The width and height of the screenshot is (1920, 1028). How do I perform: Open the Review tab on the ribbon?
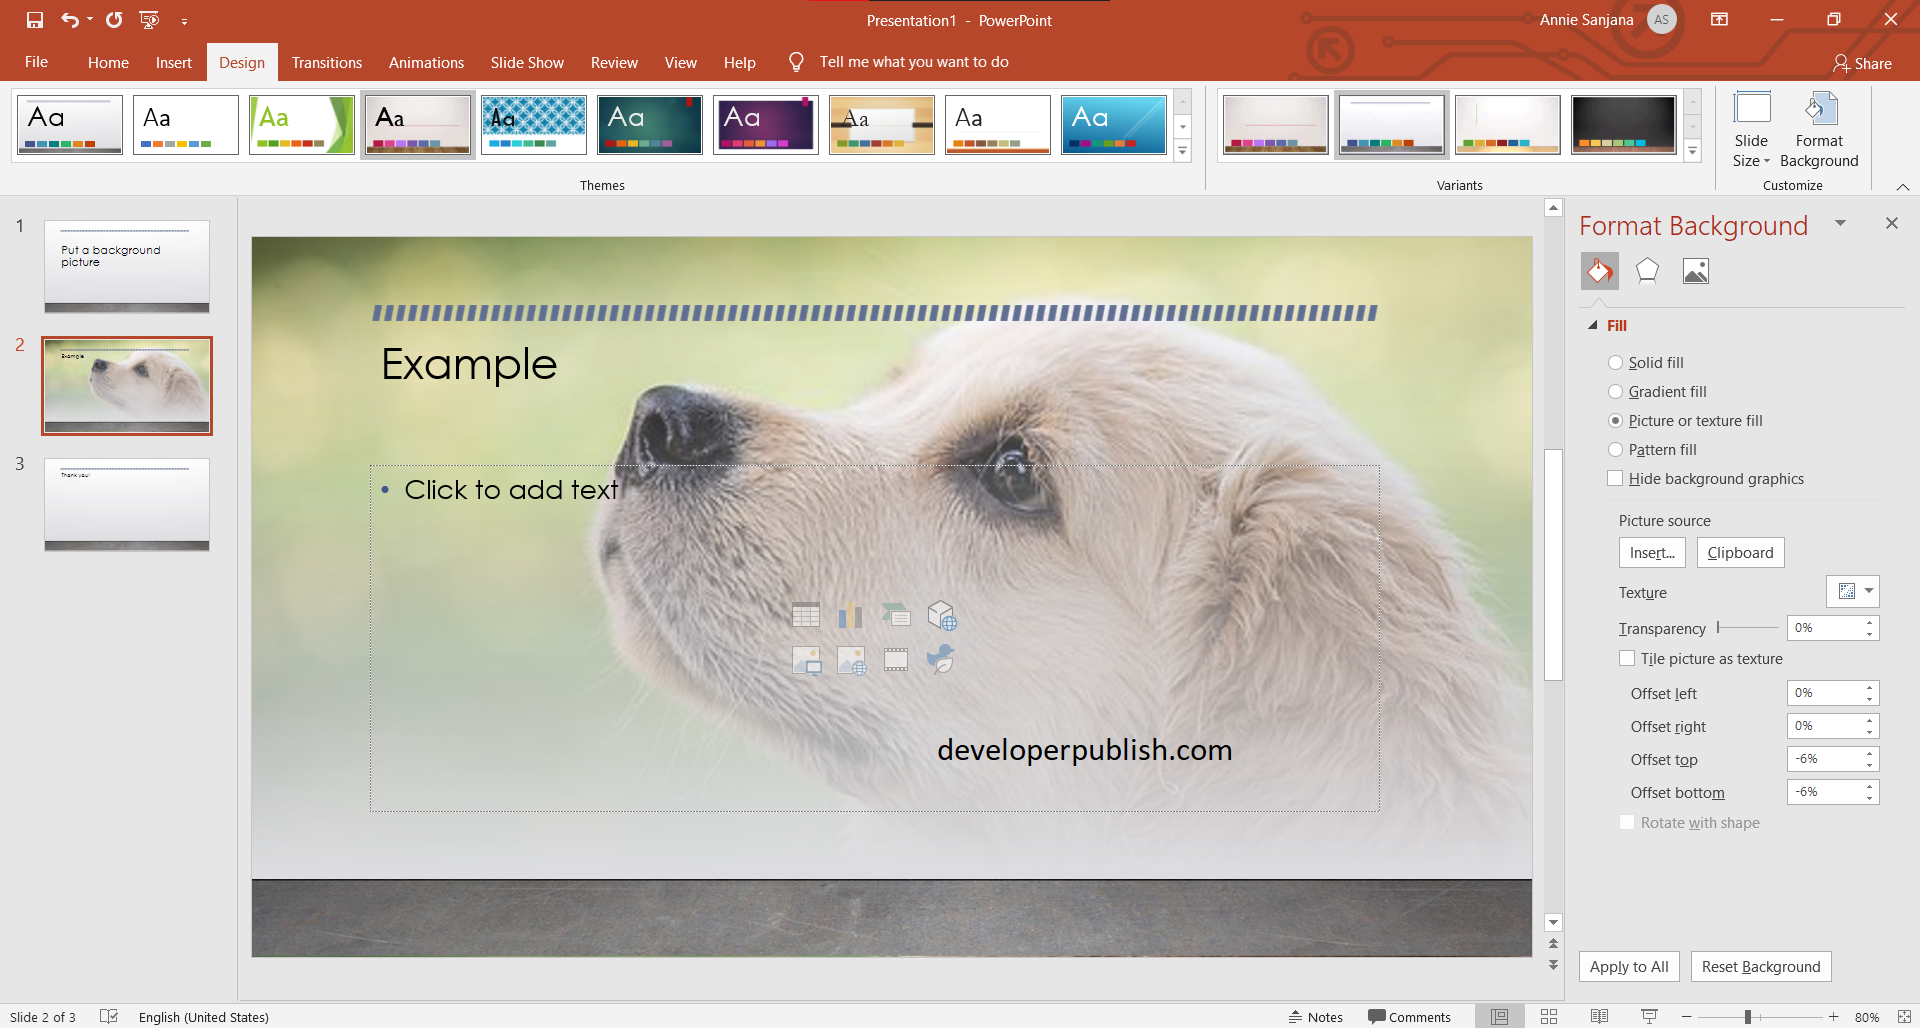[x=614, y=62]
